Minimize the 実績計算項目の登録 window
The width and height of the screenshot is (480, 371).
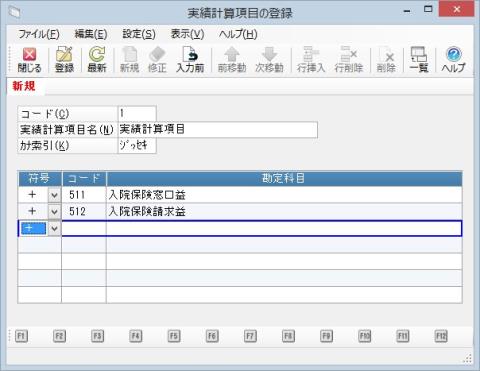point(407,11)
